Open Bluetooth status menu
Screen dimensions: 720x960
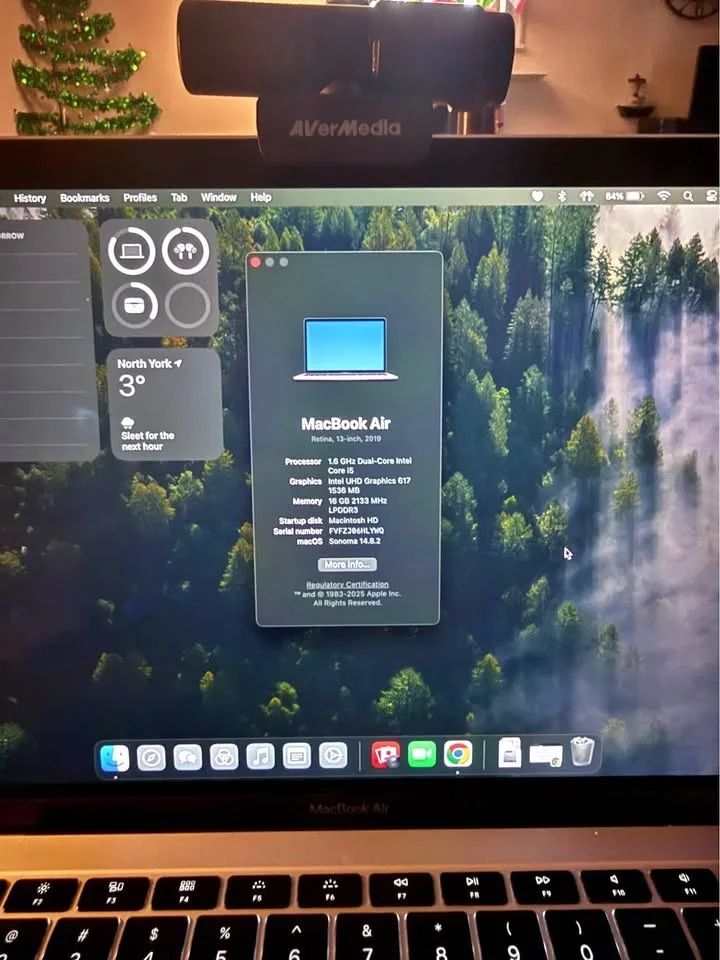pos(562,196)
